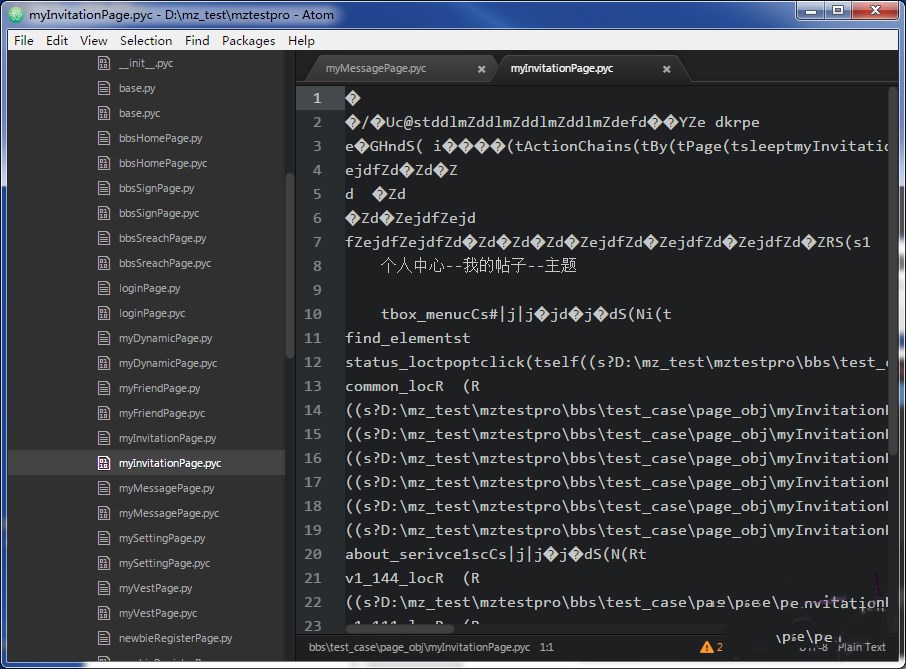
Task: Click the file icon beside base.py
Action: [103, 88]
